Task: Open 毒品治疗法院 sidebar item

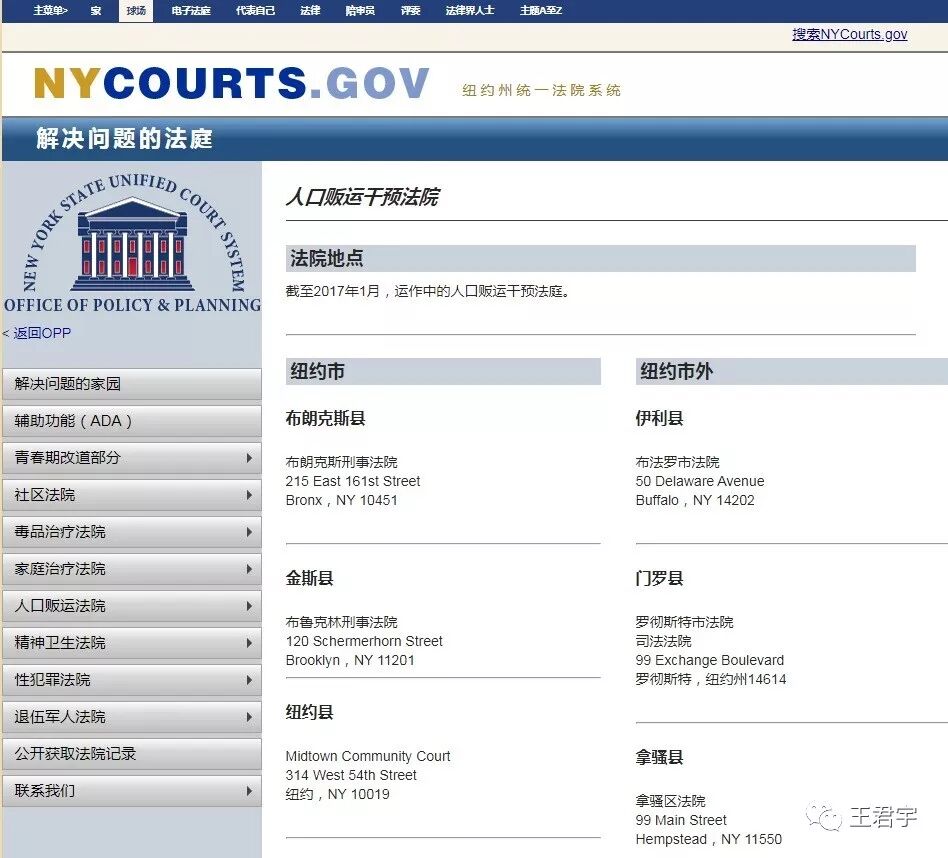Action: [132, 532]
